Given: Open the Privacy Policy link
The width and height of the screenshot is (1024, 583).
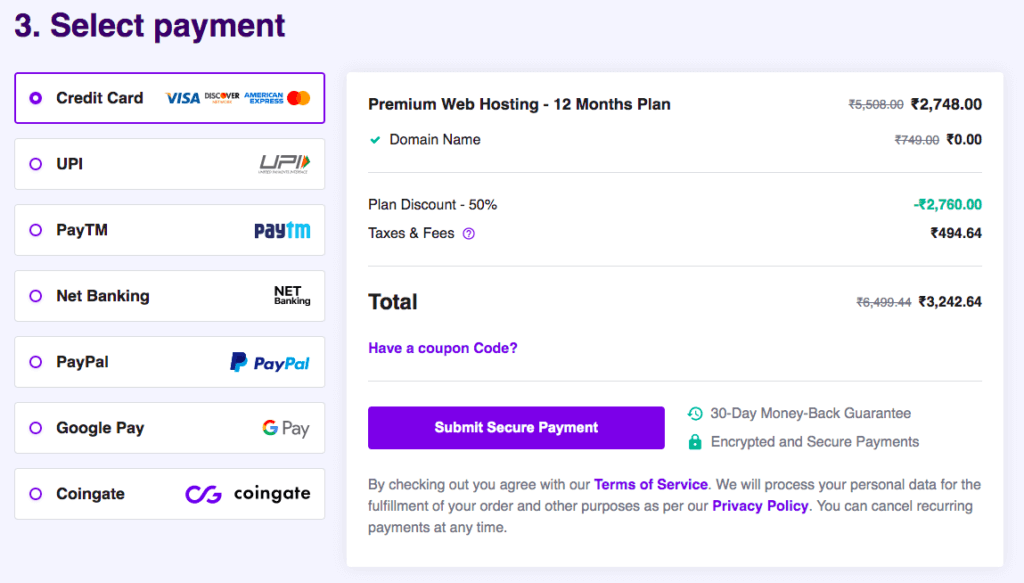Looking at the screenshot, I should pos(760,506).
